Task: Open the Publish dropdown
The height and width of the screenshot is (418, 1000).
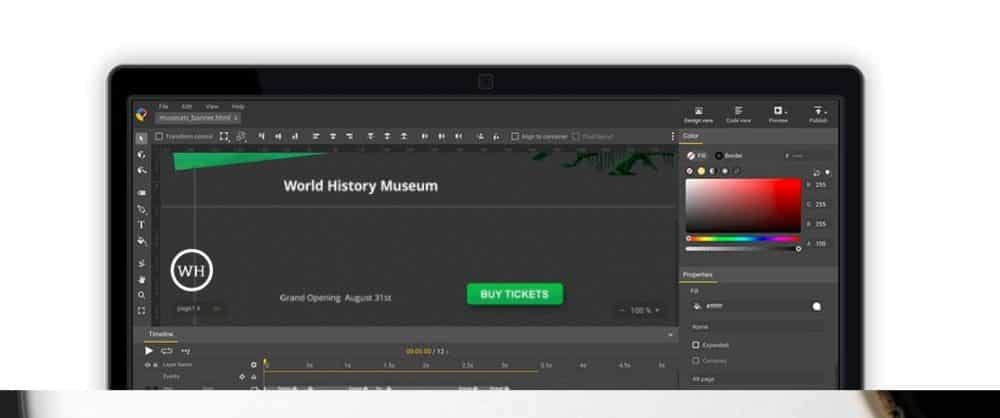Action: tap(818, 114)
